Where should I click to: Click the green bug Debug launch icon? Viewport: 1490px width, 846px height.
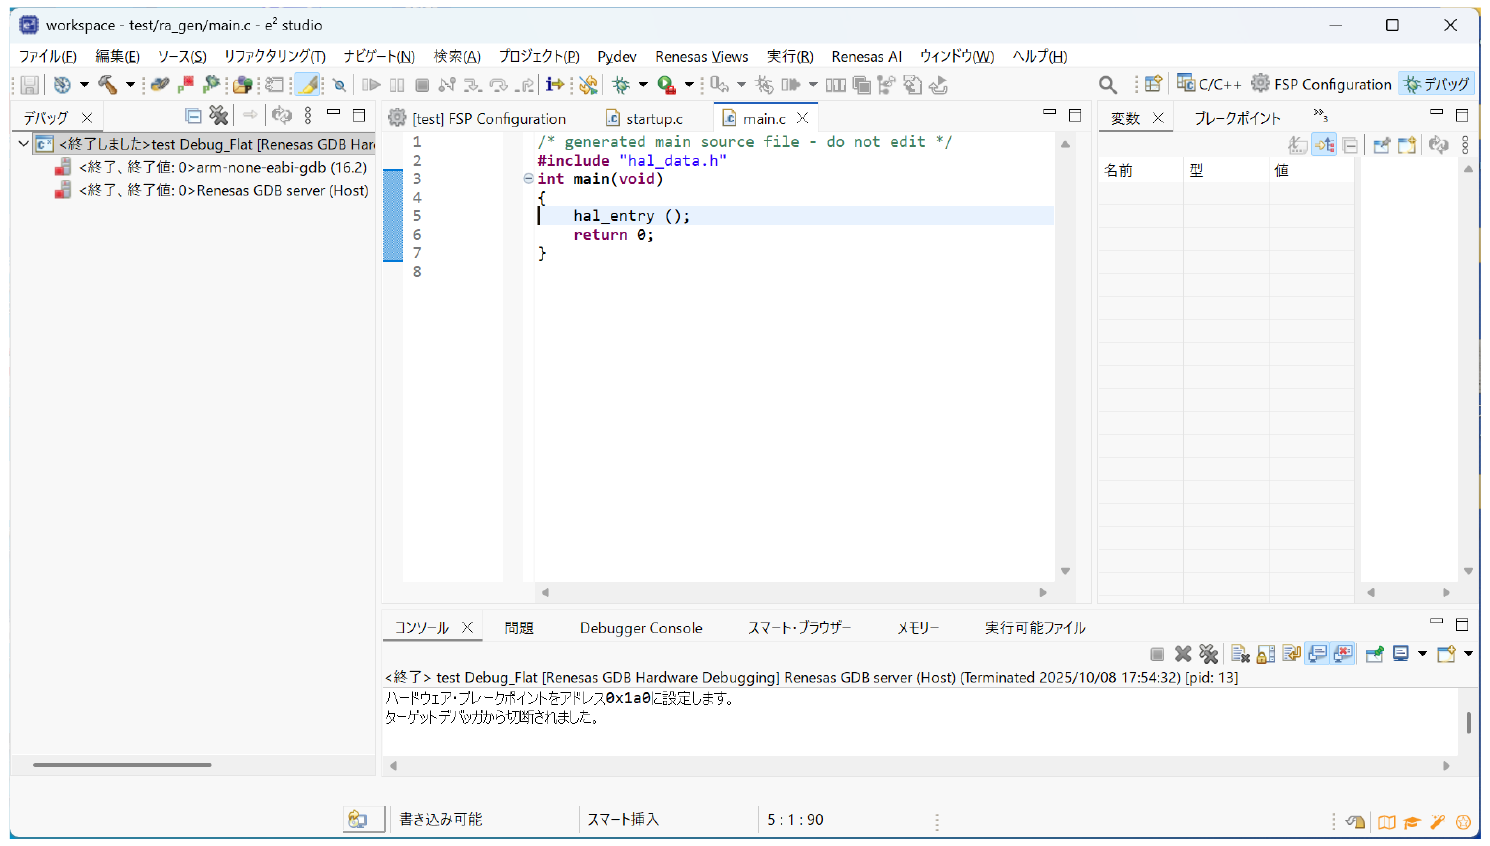(621, 85)
